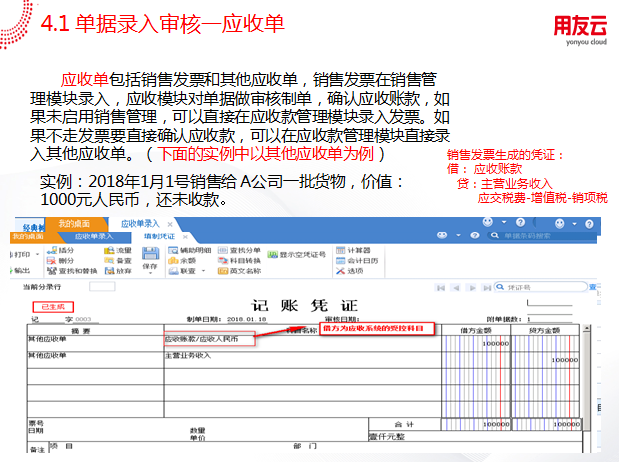This screenshot has width=619, height=462.
Task: Click the 附单据数 value field
Action: [550, 319]
